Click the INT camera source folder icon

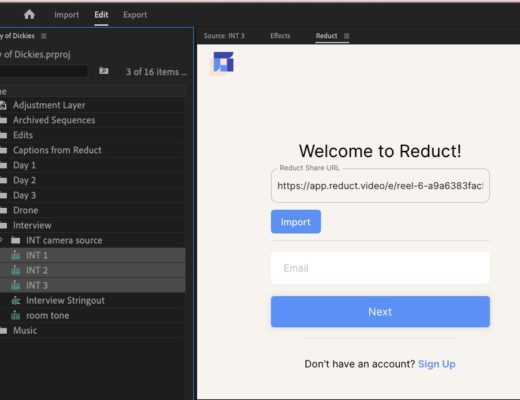tap(16, 240)
